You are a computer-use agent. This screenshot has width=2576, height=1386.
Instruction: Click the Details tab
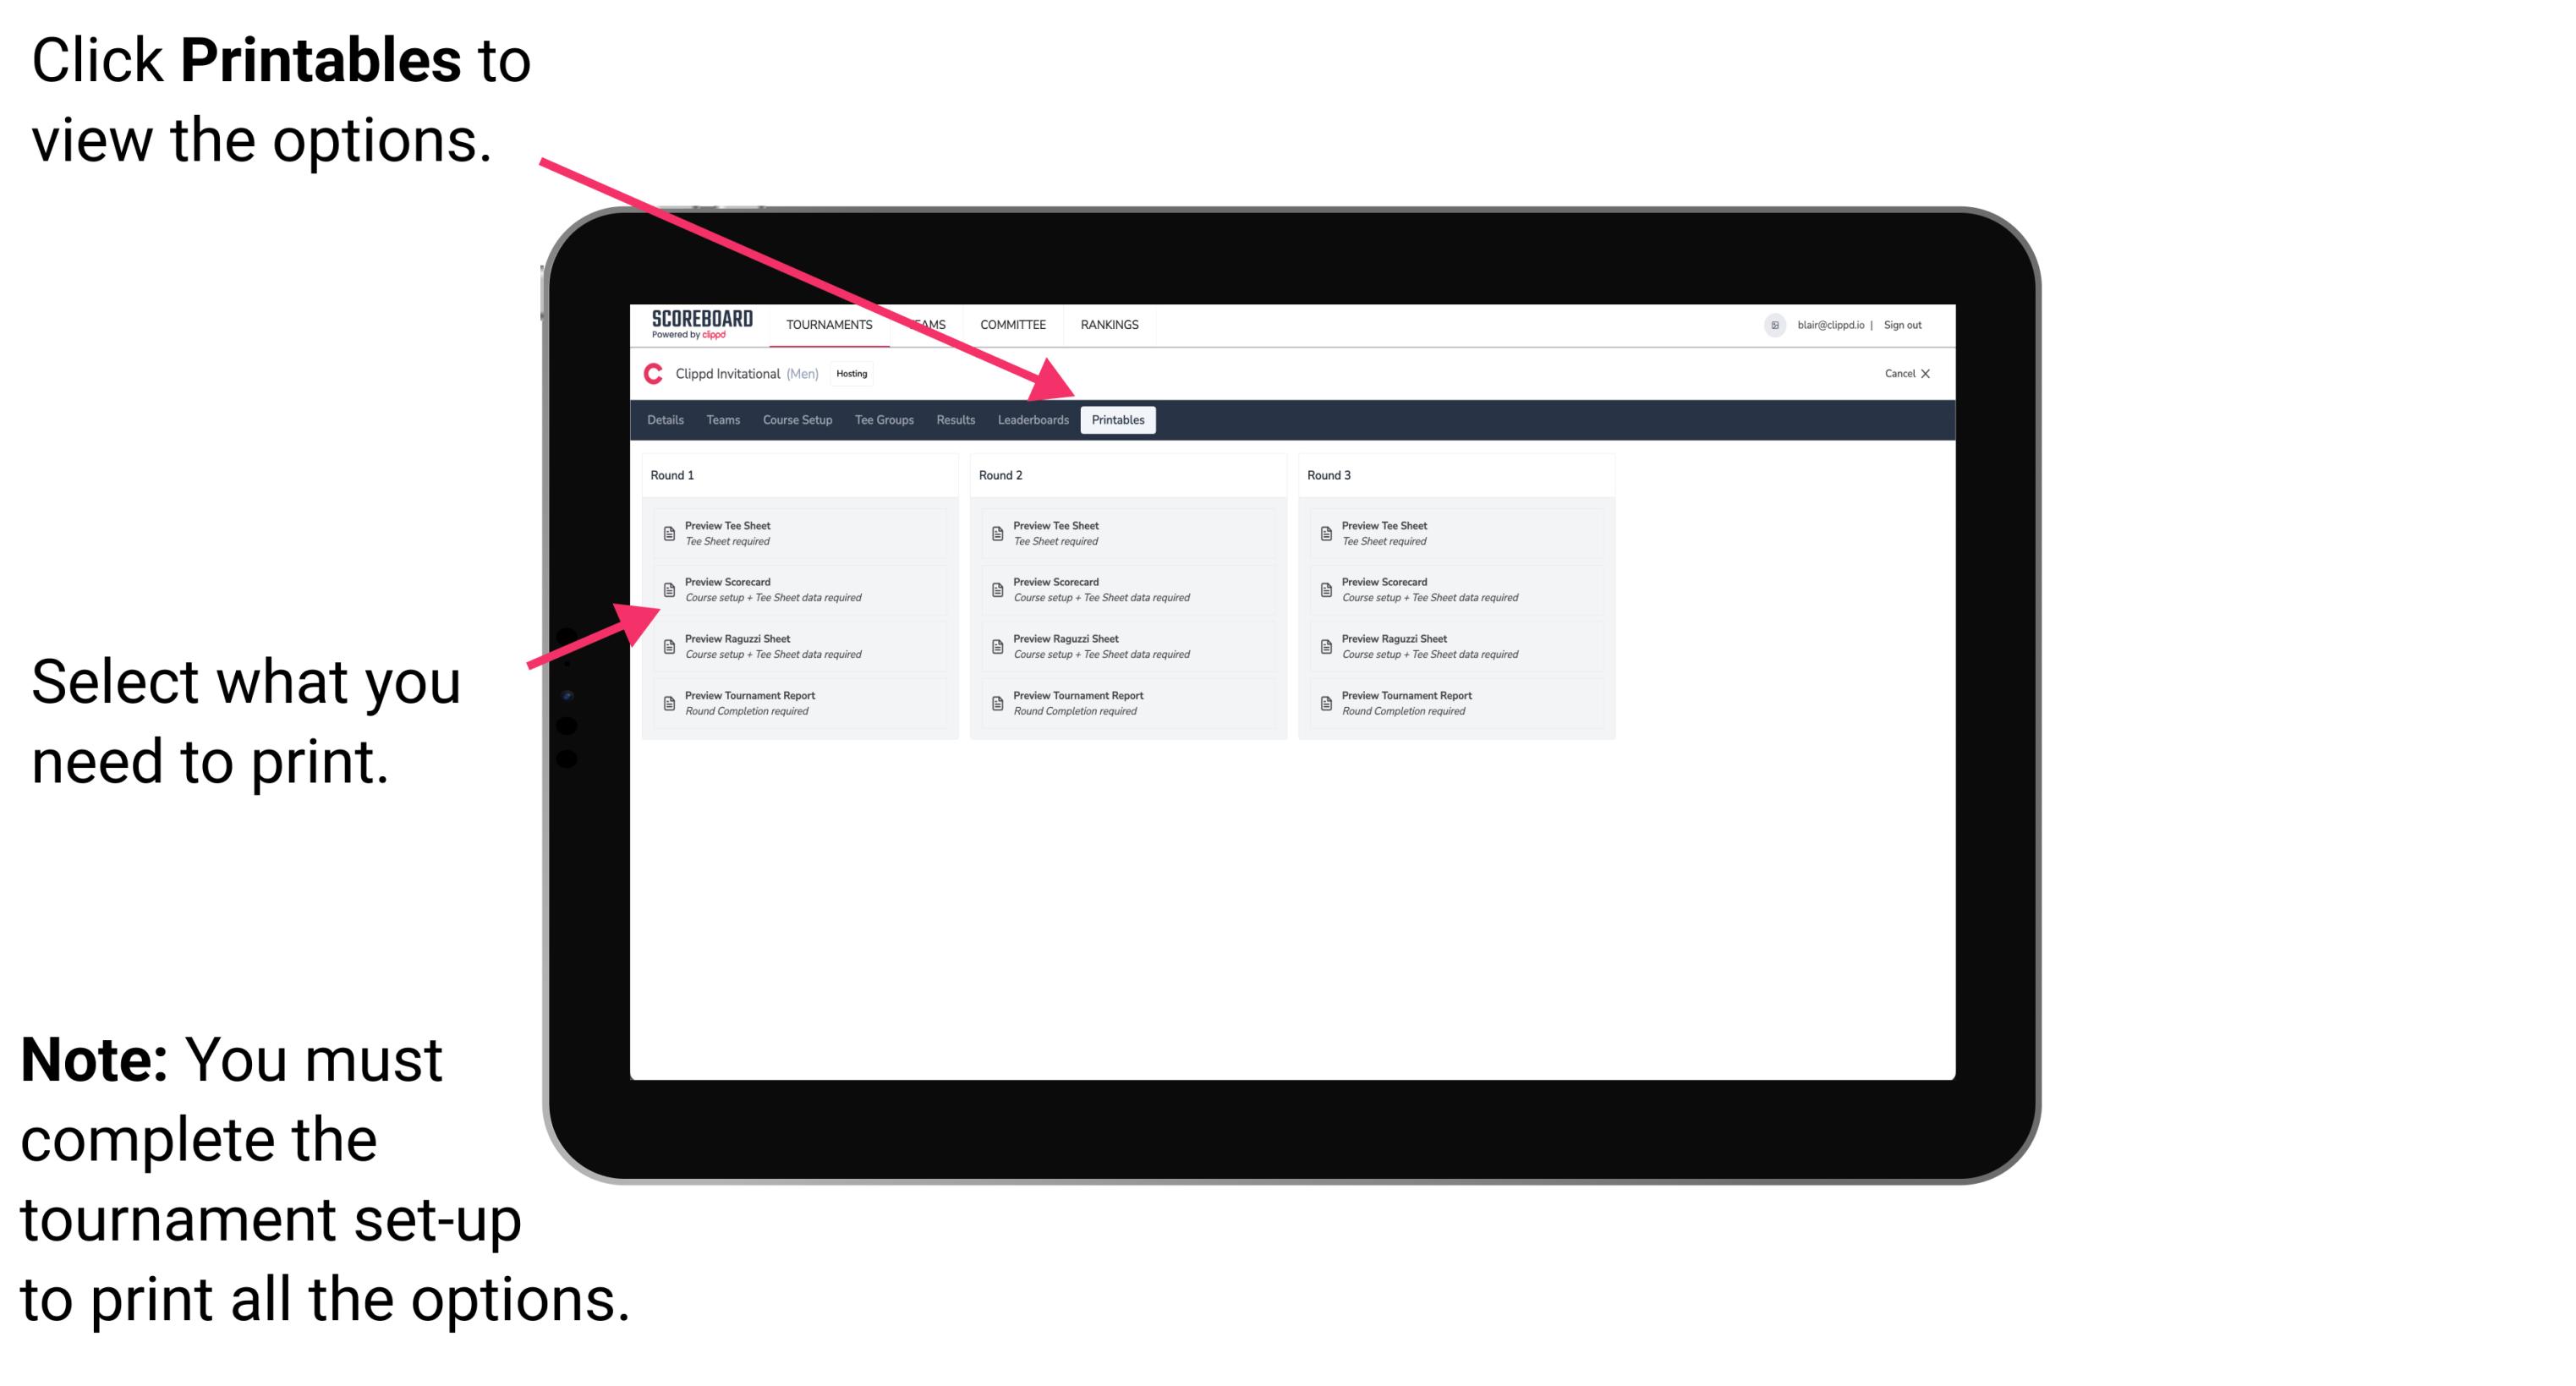(x=667, y=420)
